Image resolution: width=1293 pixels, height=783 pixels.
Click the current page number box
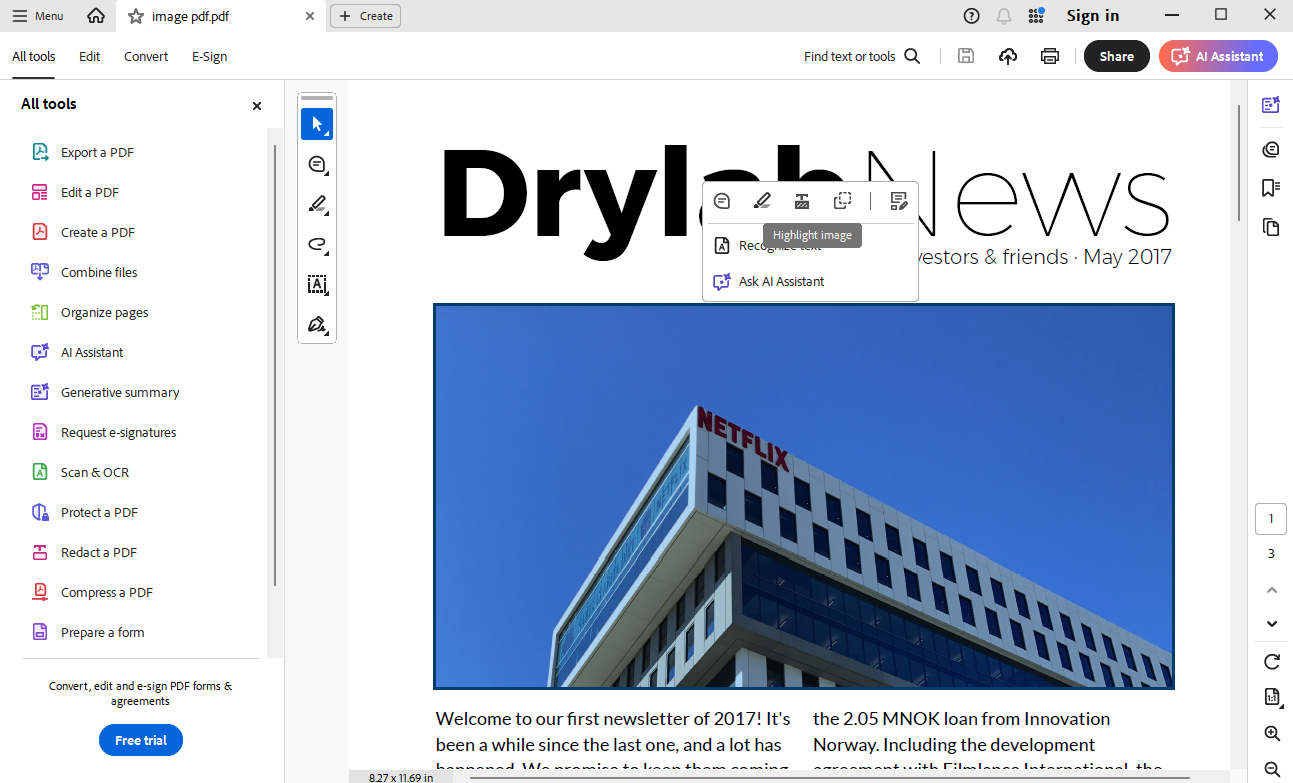pyautogui.click(x=1271, y=519)
